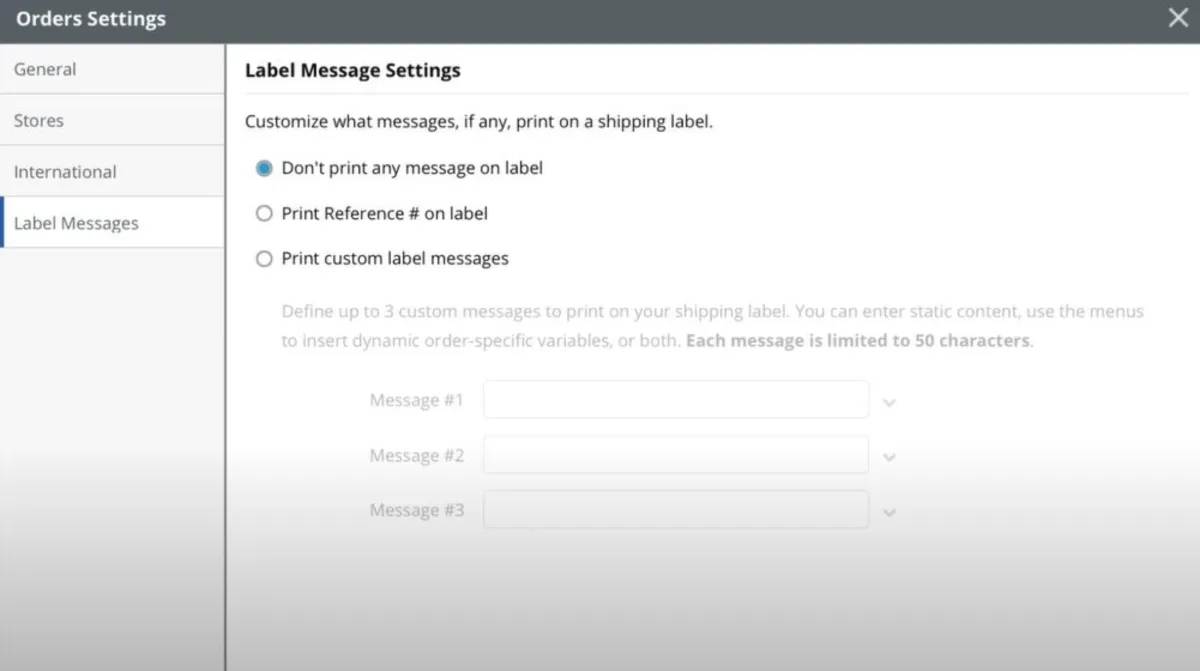
Task: Enable the Print custom label messages radio
Action: point(264,259)
